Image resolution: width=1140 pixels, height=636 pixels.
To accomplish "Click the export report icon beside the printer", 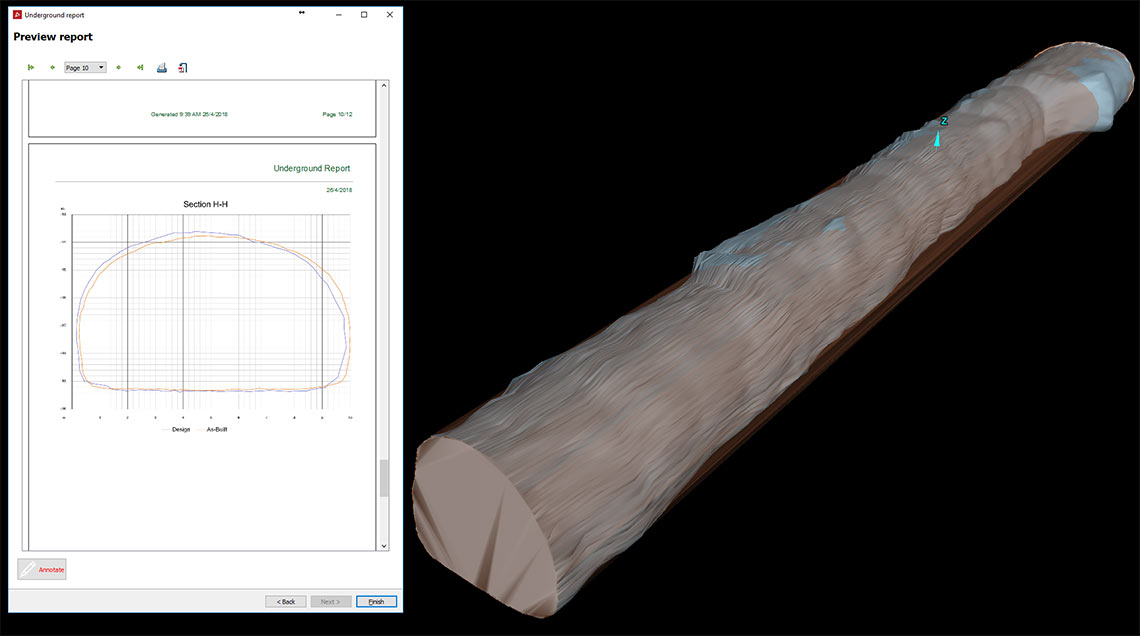I will click(182, 67).
